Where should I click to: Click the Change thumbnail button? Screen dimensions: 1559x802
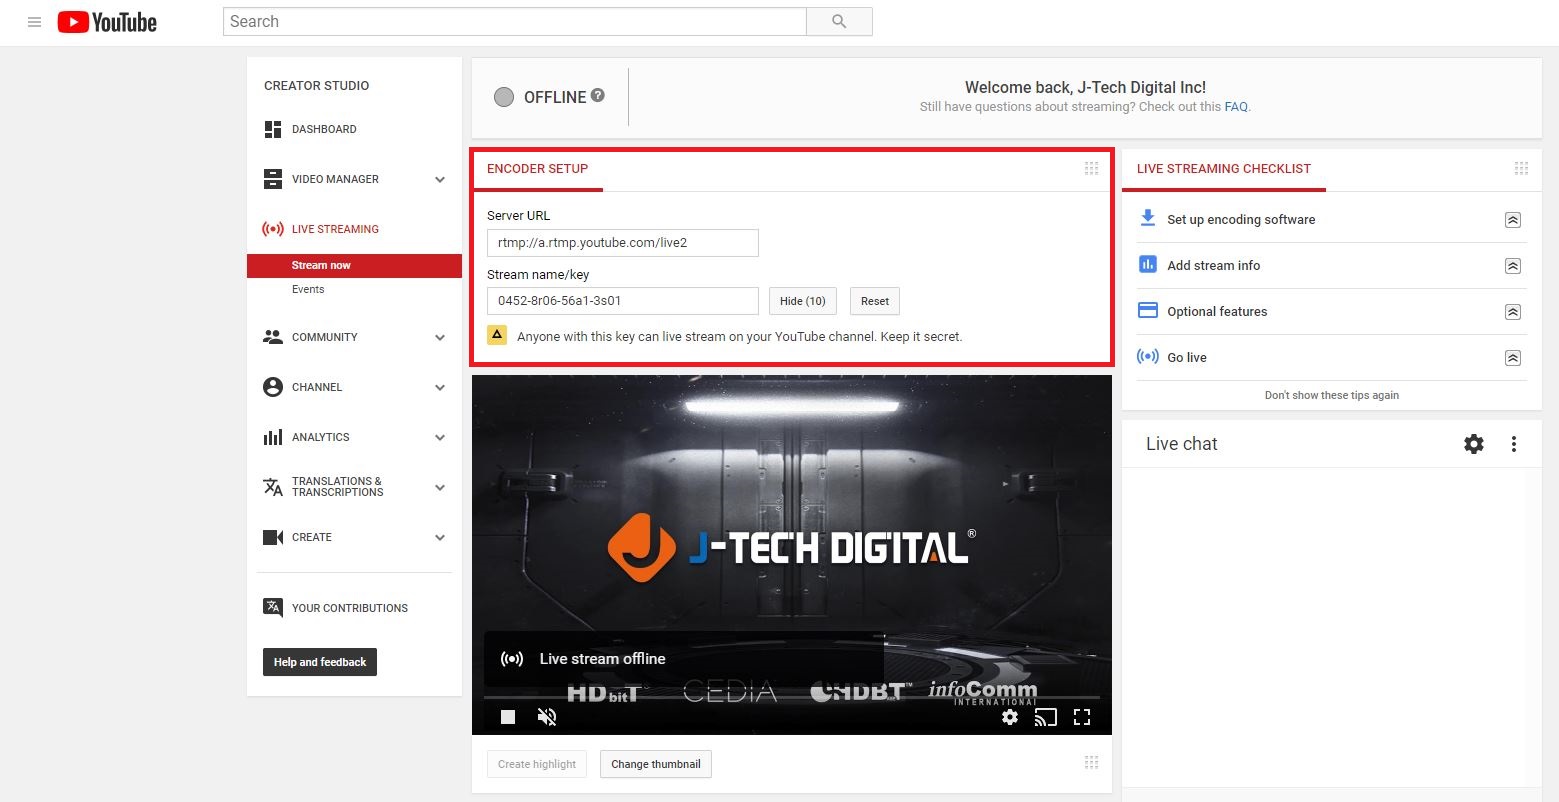click(656, 764)
